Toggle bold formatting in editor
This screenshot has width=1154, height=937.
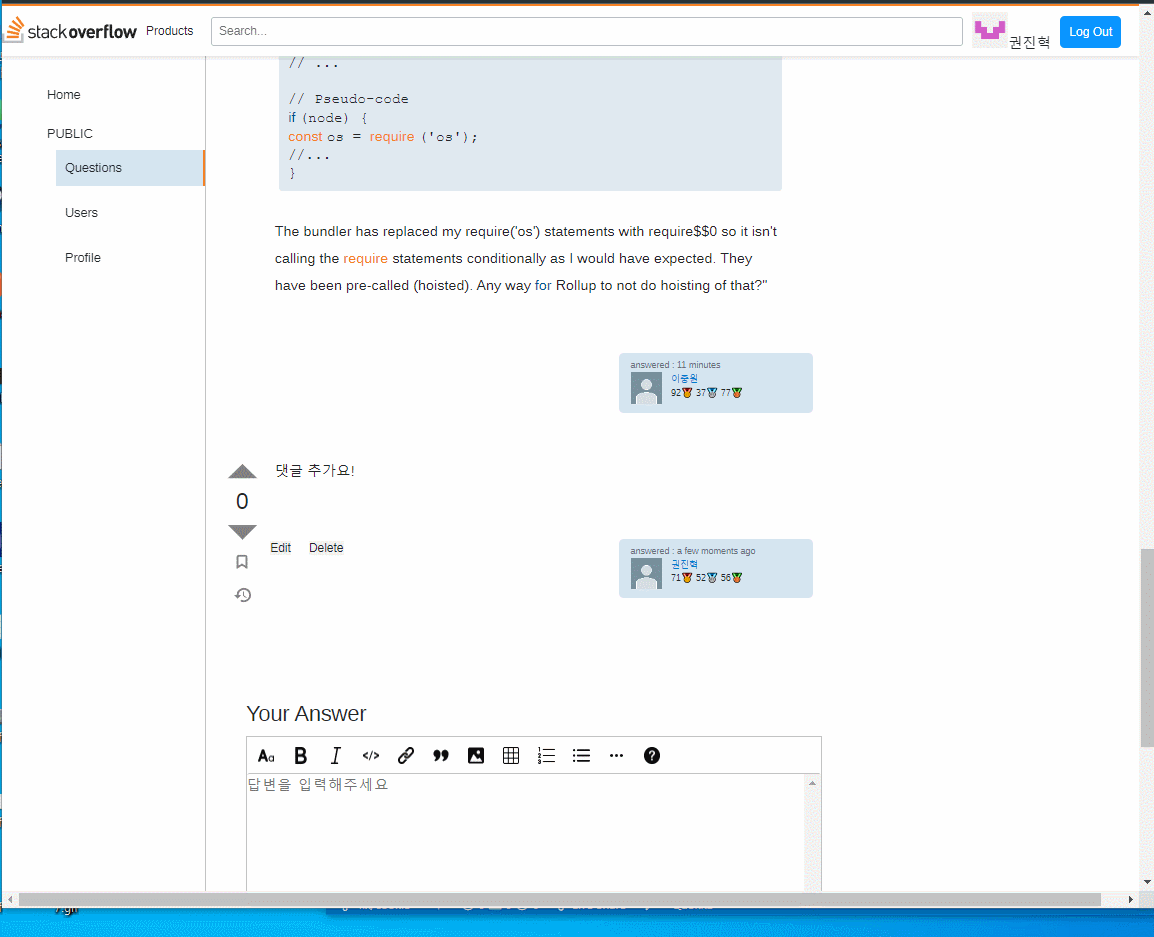click(300, 756)
